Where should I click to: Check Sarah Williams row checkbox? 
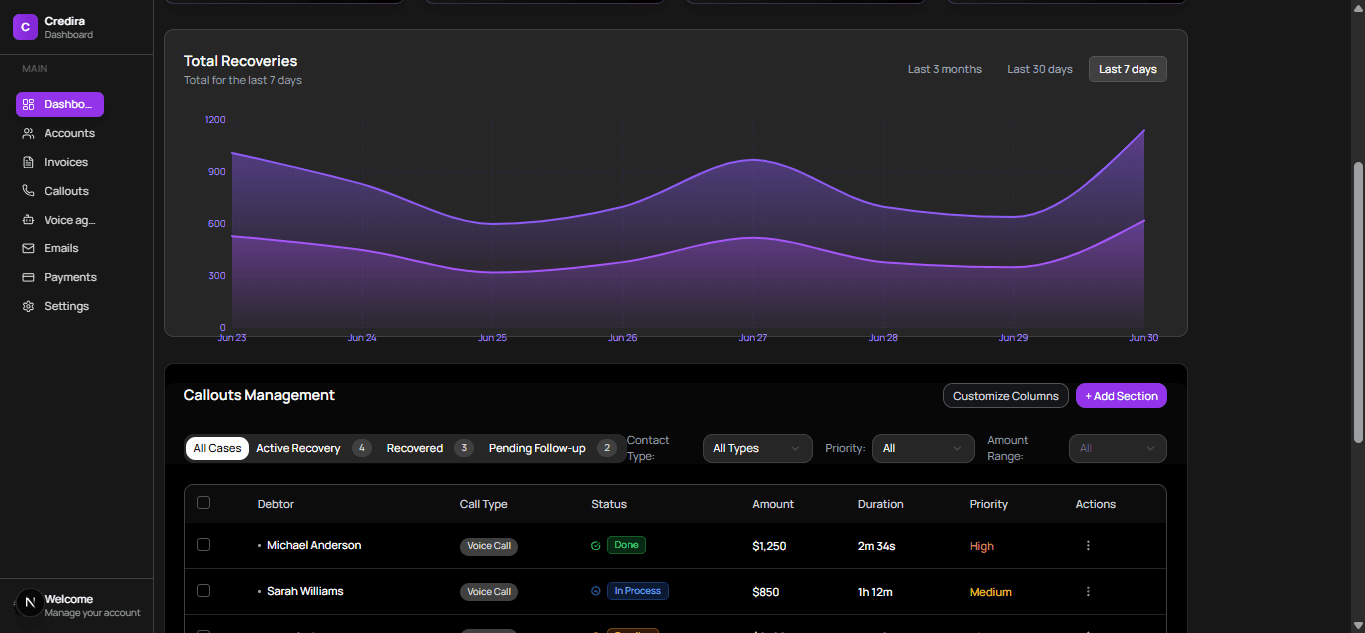point(204,591)
